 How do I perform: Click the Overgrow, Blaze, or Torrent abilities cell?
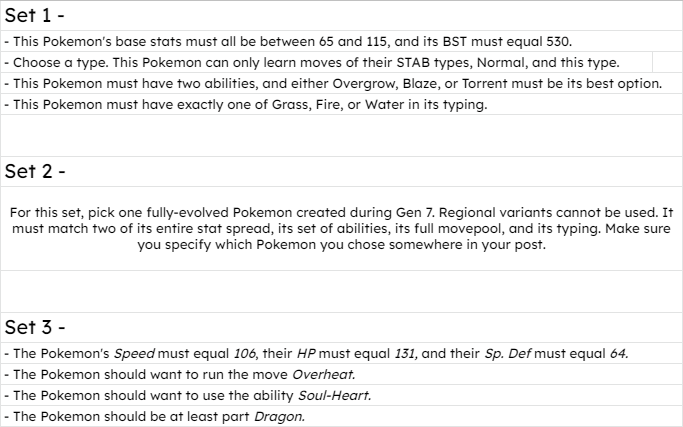341,83
